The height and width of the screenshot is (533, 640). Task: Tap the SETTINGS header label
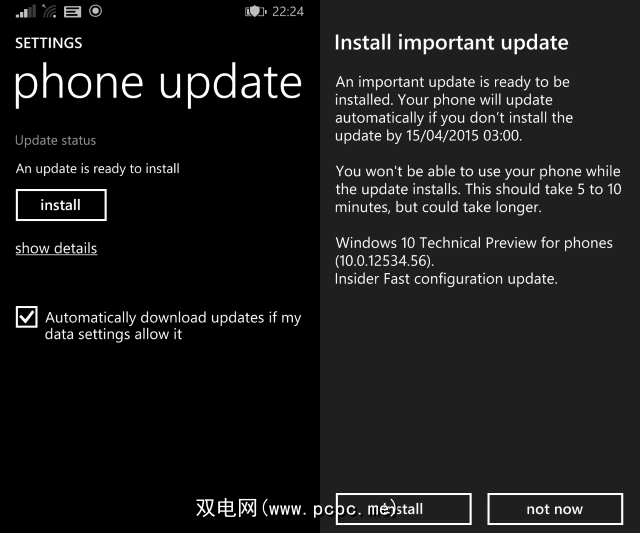[x=49, y=43]
